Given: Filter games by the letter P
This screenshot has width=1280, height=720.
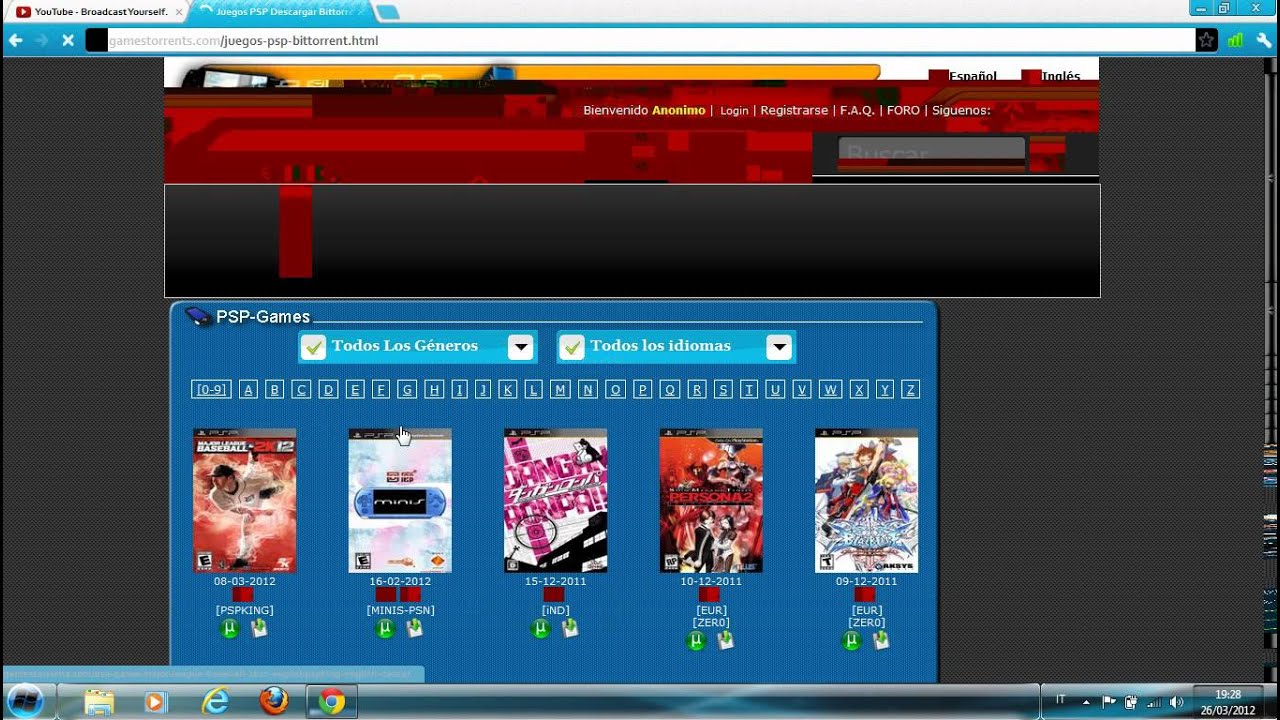Looking at the screenshot, I should 643,389.
